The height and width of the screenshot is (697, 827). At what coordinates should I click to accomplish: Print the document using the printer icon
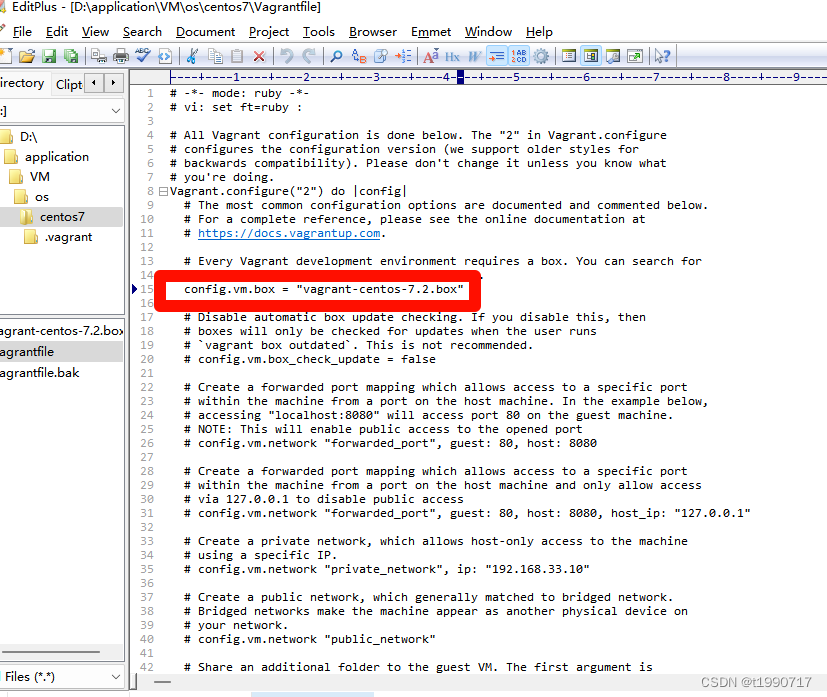point(121,56)
